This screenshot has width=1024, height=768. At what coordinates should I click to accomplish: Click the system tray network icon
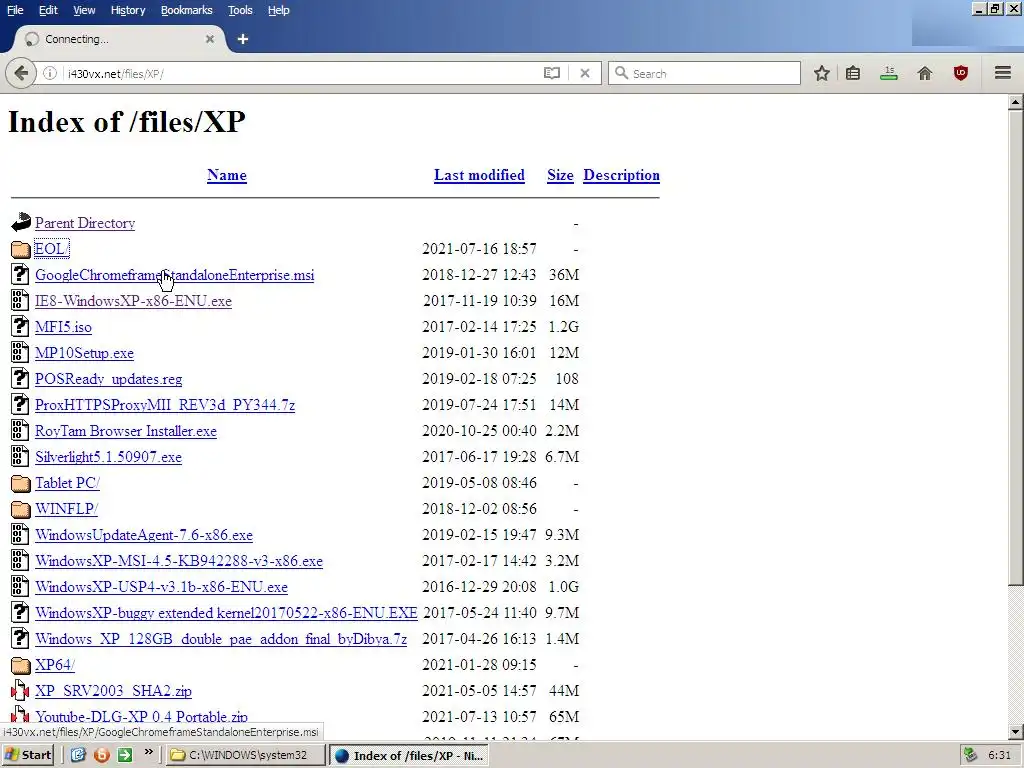[971, 755]
